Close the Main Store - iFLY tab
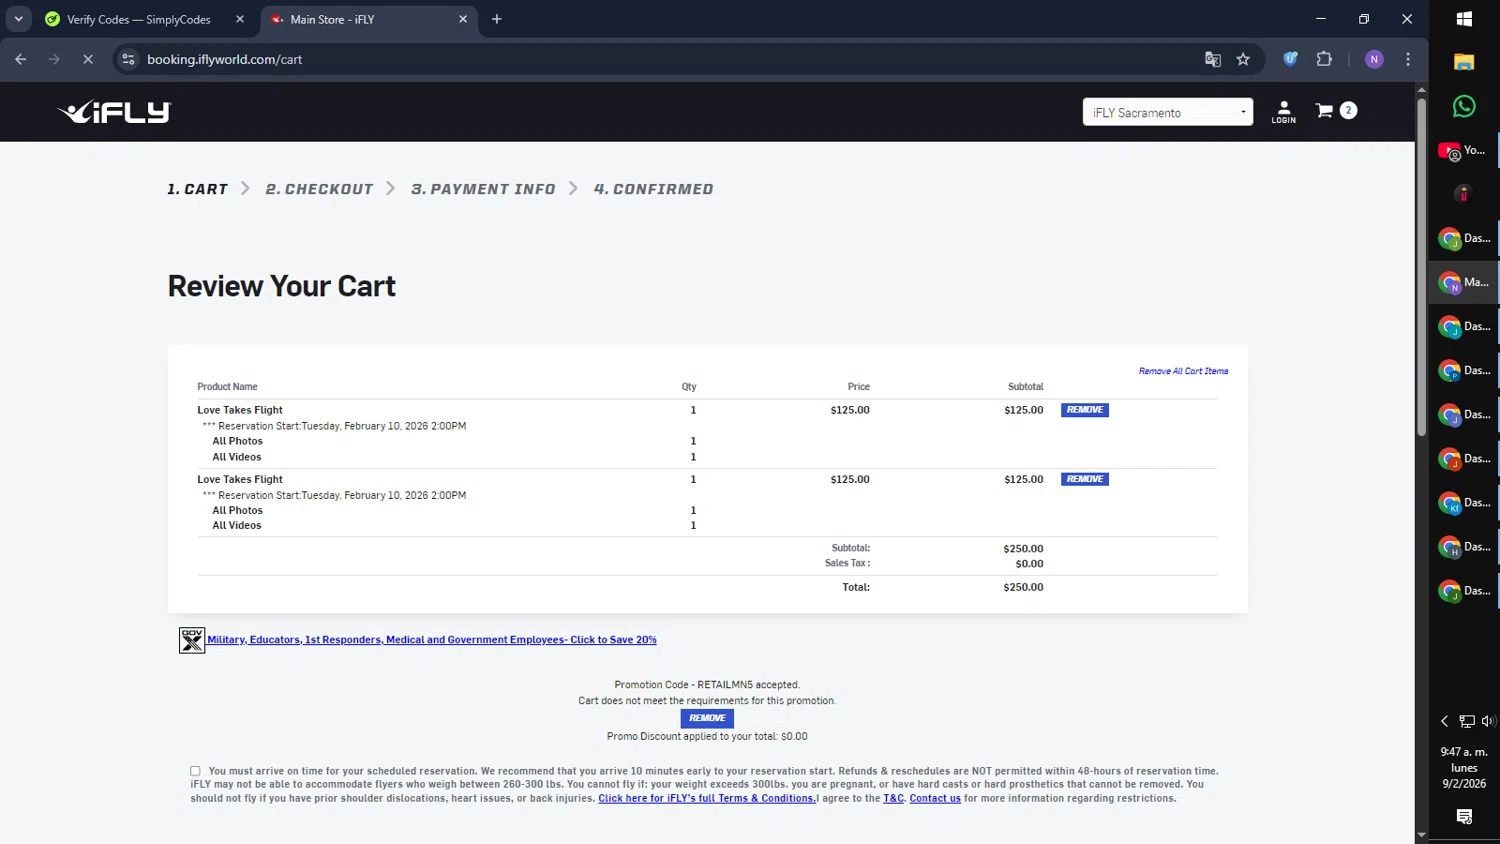Screen dimensions: 1500x844 coord(463,19)
